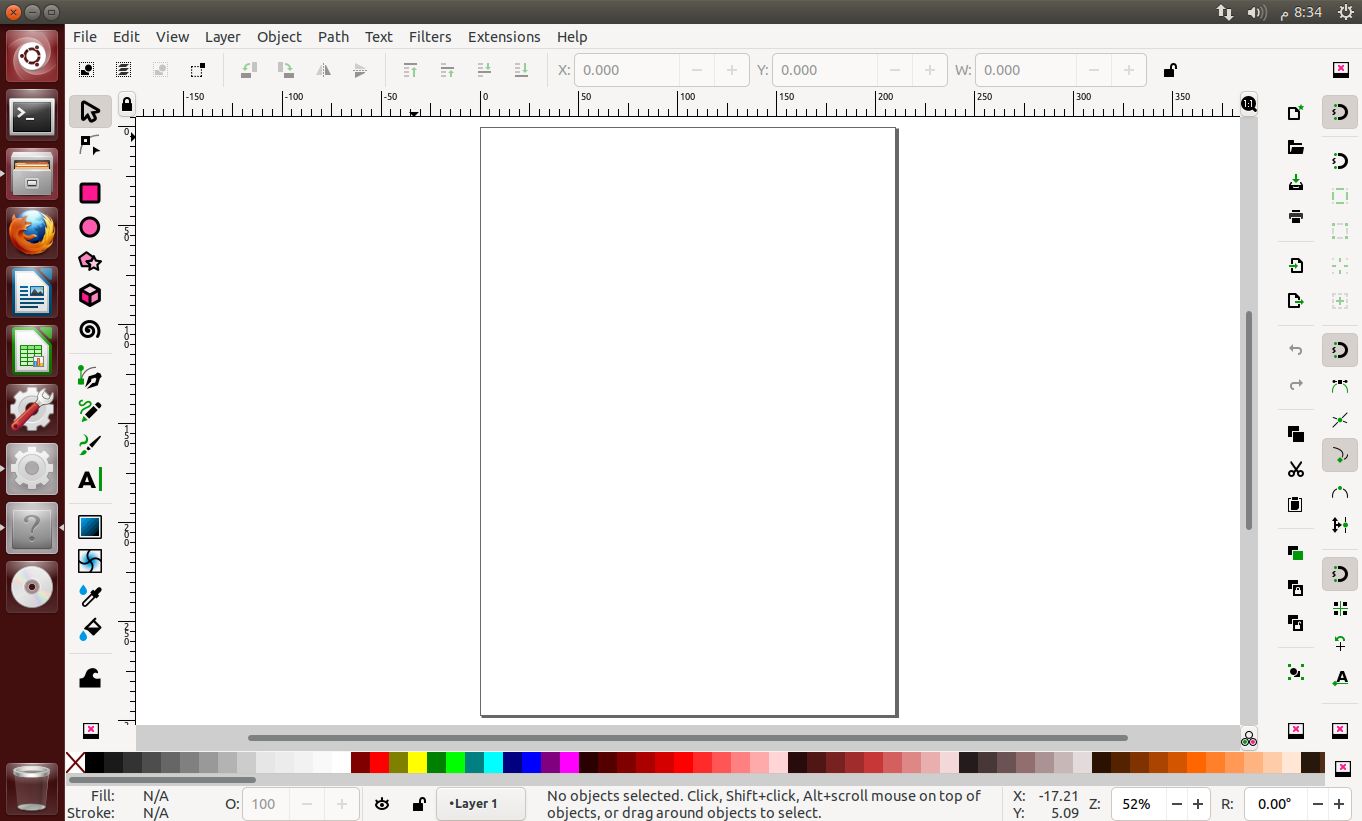This screenshot has height=821, width=1362.
Task: Increase rotation with the R plus button
Action: coord(1340,804)
